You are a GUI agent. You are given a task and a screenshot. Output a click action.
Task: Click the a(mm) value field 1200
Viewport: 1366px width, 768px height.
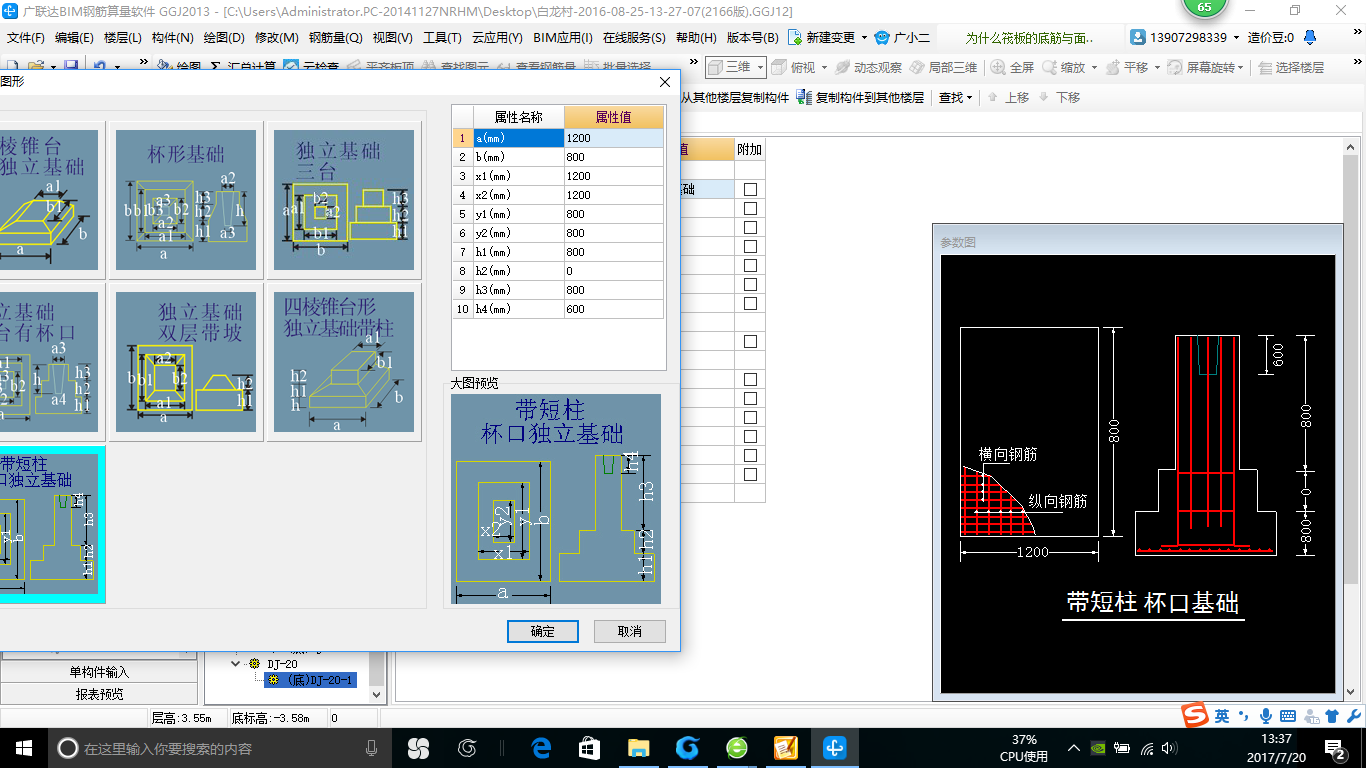tap(613, 138)
